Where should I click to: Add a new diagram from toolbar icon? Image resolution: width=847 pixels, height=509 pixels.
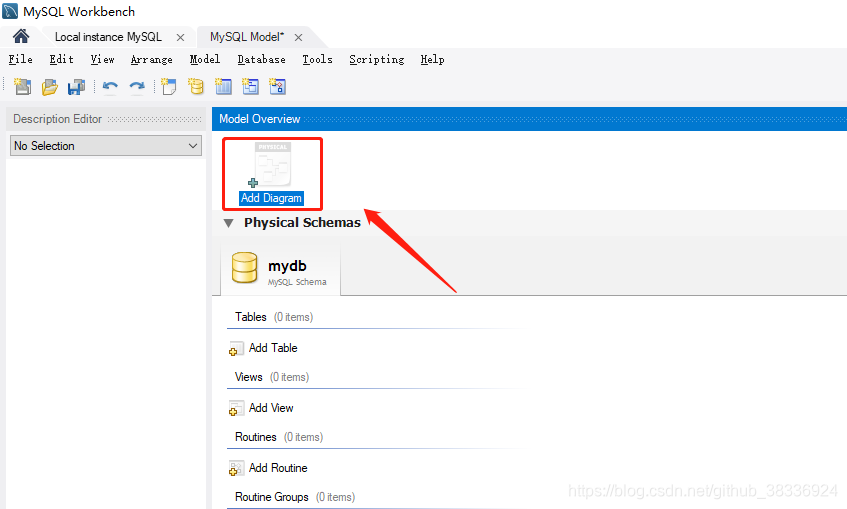(169, 86)
